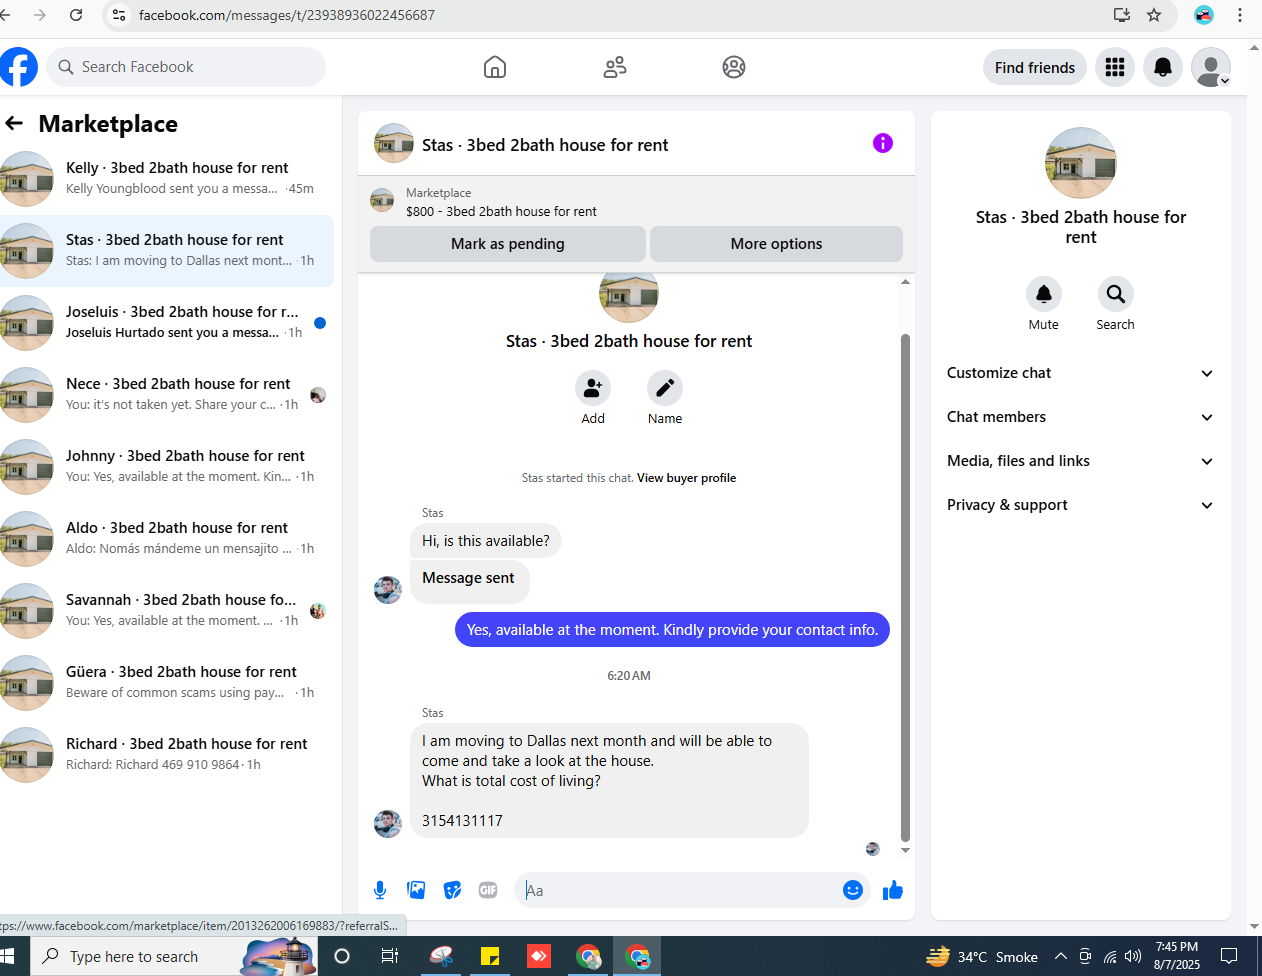Open weather 34°C Smoke widget
Screen dimensions: 1262x976
982,957
